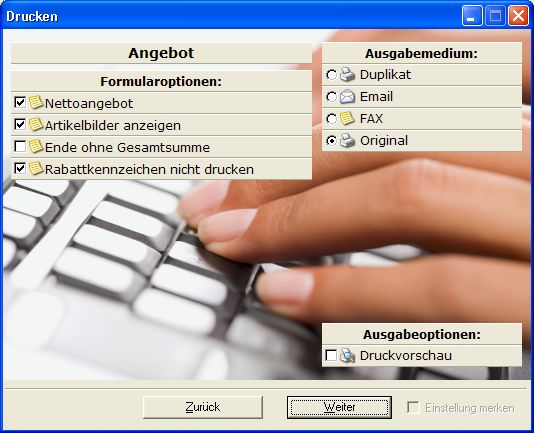Disable the Artikelbilder anzeigen checkbox
534x433 pixels.
[x=20, y=125]
